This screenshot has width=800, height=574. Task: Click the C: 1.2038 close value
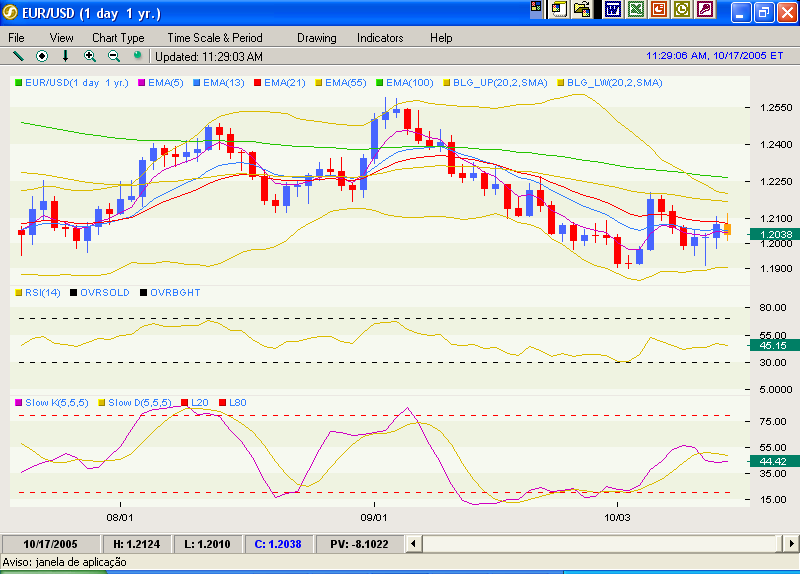[x=278, y=544]
